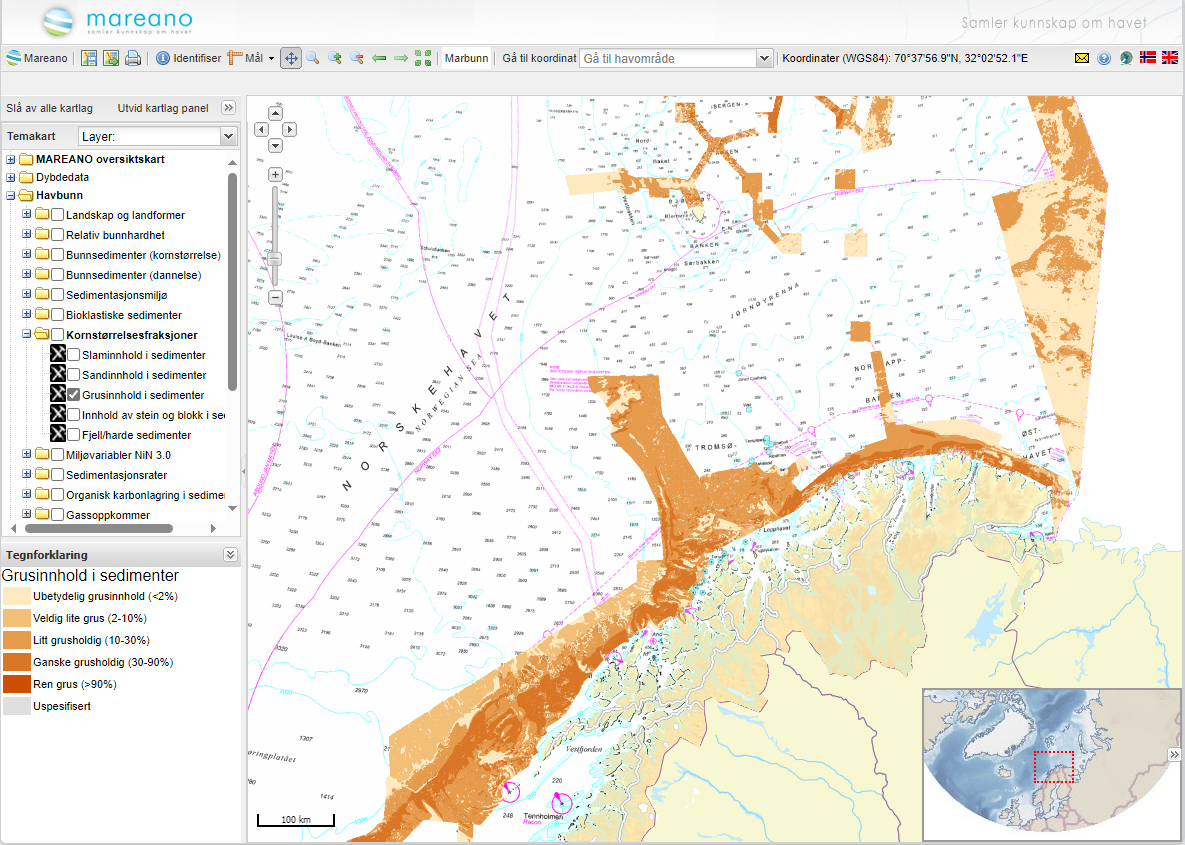Open the yellow envelope contact icon
The width and height of the screenshot is (1185, 845).
1082,58
